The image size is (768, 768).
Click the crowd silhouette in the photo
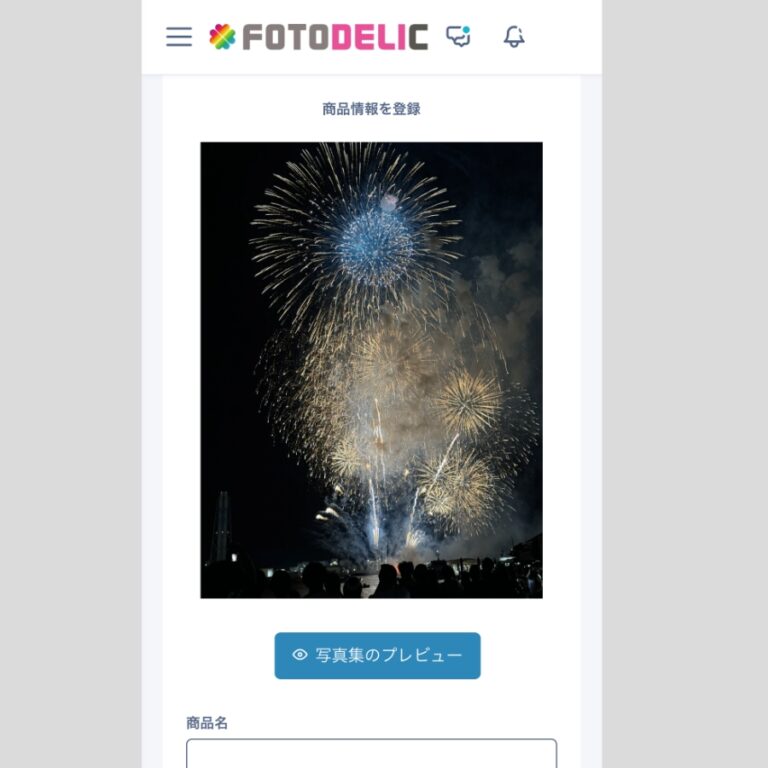coord(371,579)
